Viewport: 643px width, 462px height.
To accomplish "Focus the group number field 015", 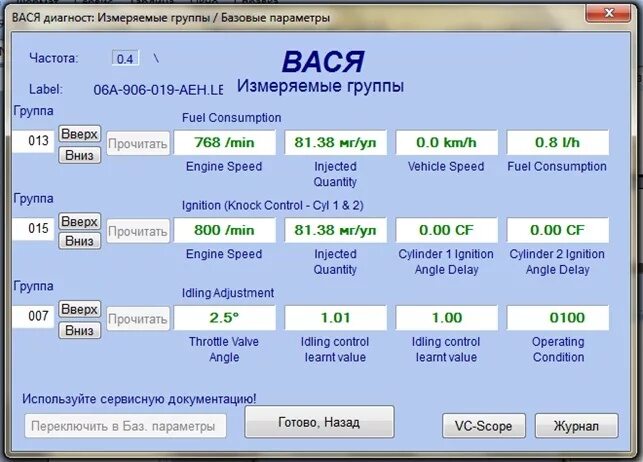I will point(33,229).
